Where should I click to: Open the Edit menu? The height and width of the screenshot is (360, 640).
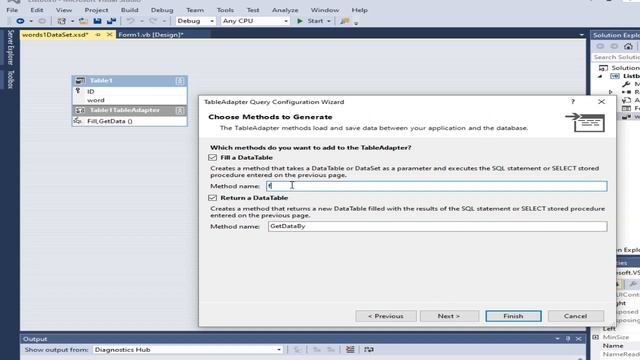[36, 10]
